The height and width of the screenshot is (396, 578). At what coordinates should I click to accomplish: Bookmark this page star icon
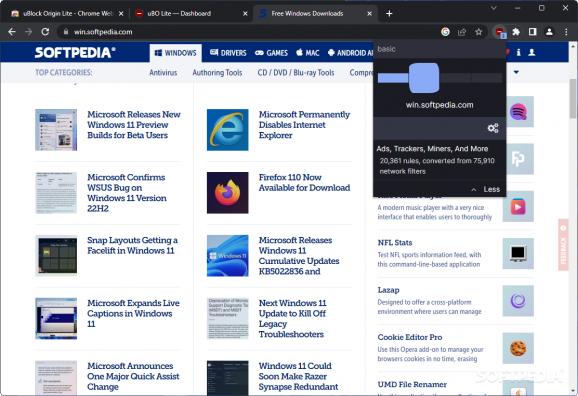click(478, 32)
